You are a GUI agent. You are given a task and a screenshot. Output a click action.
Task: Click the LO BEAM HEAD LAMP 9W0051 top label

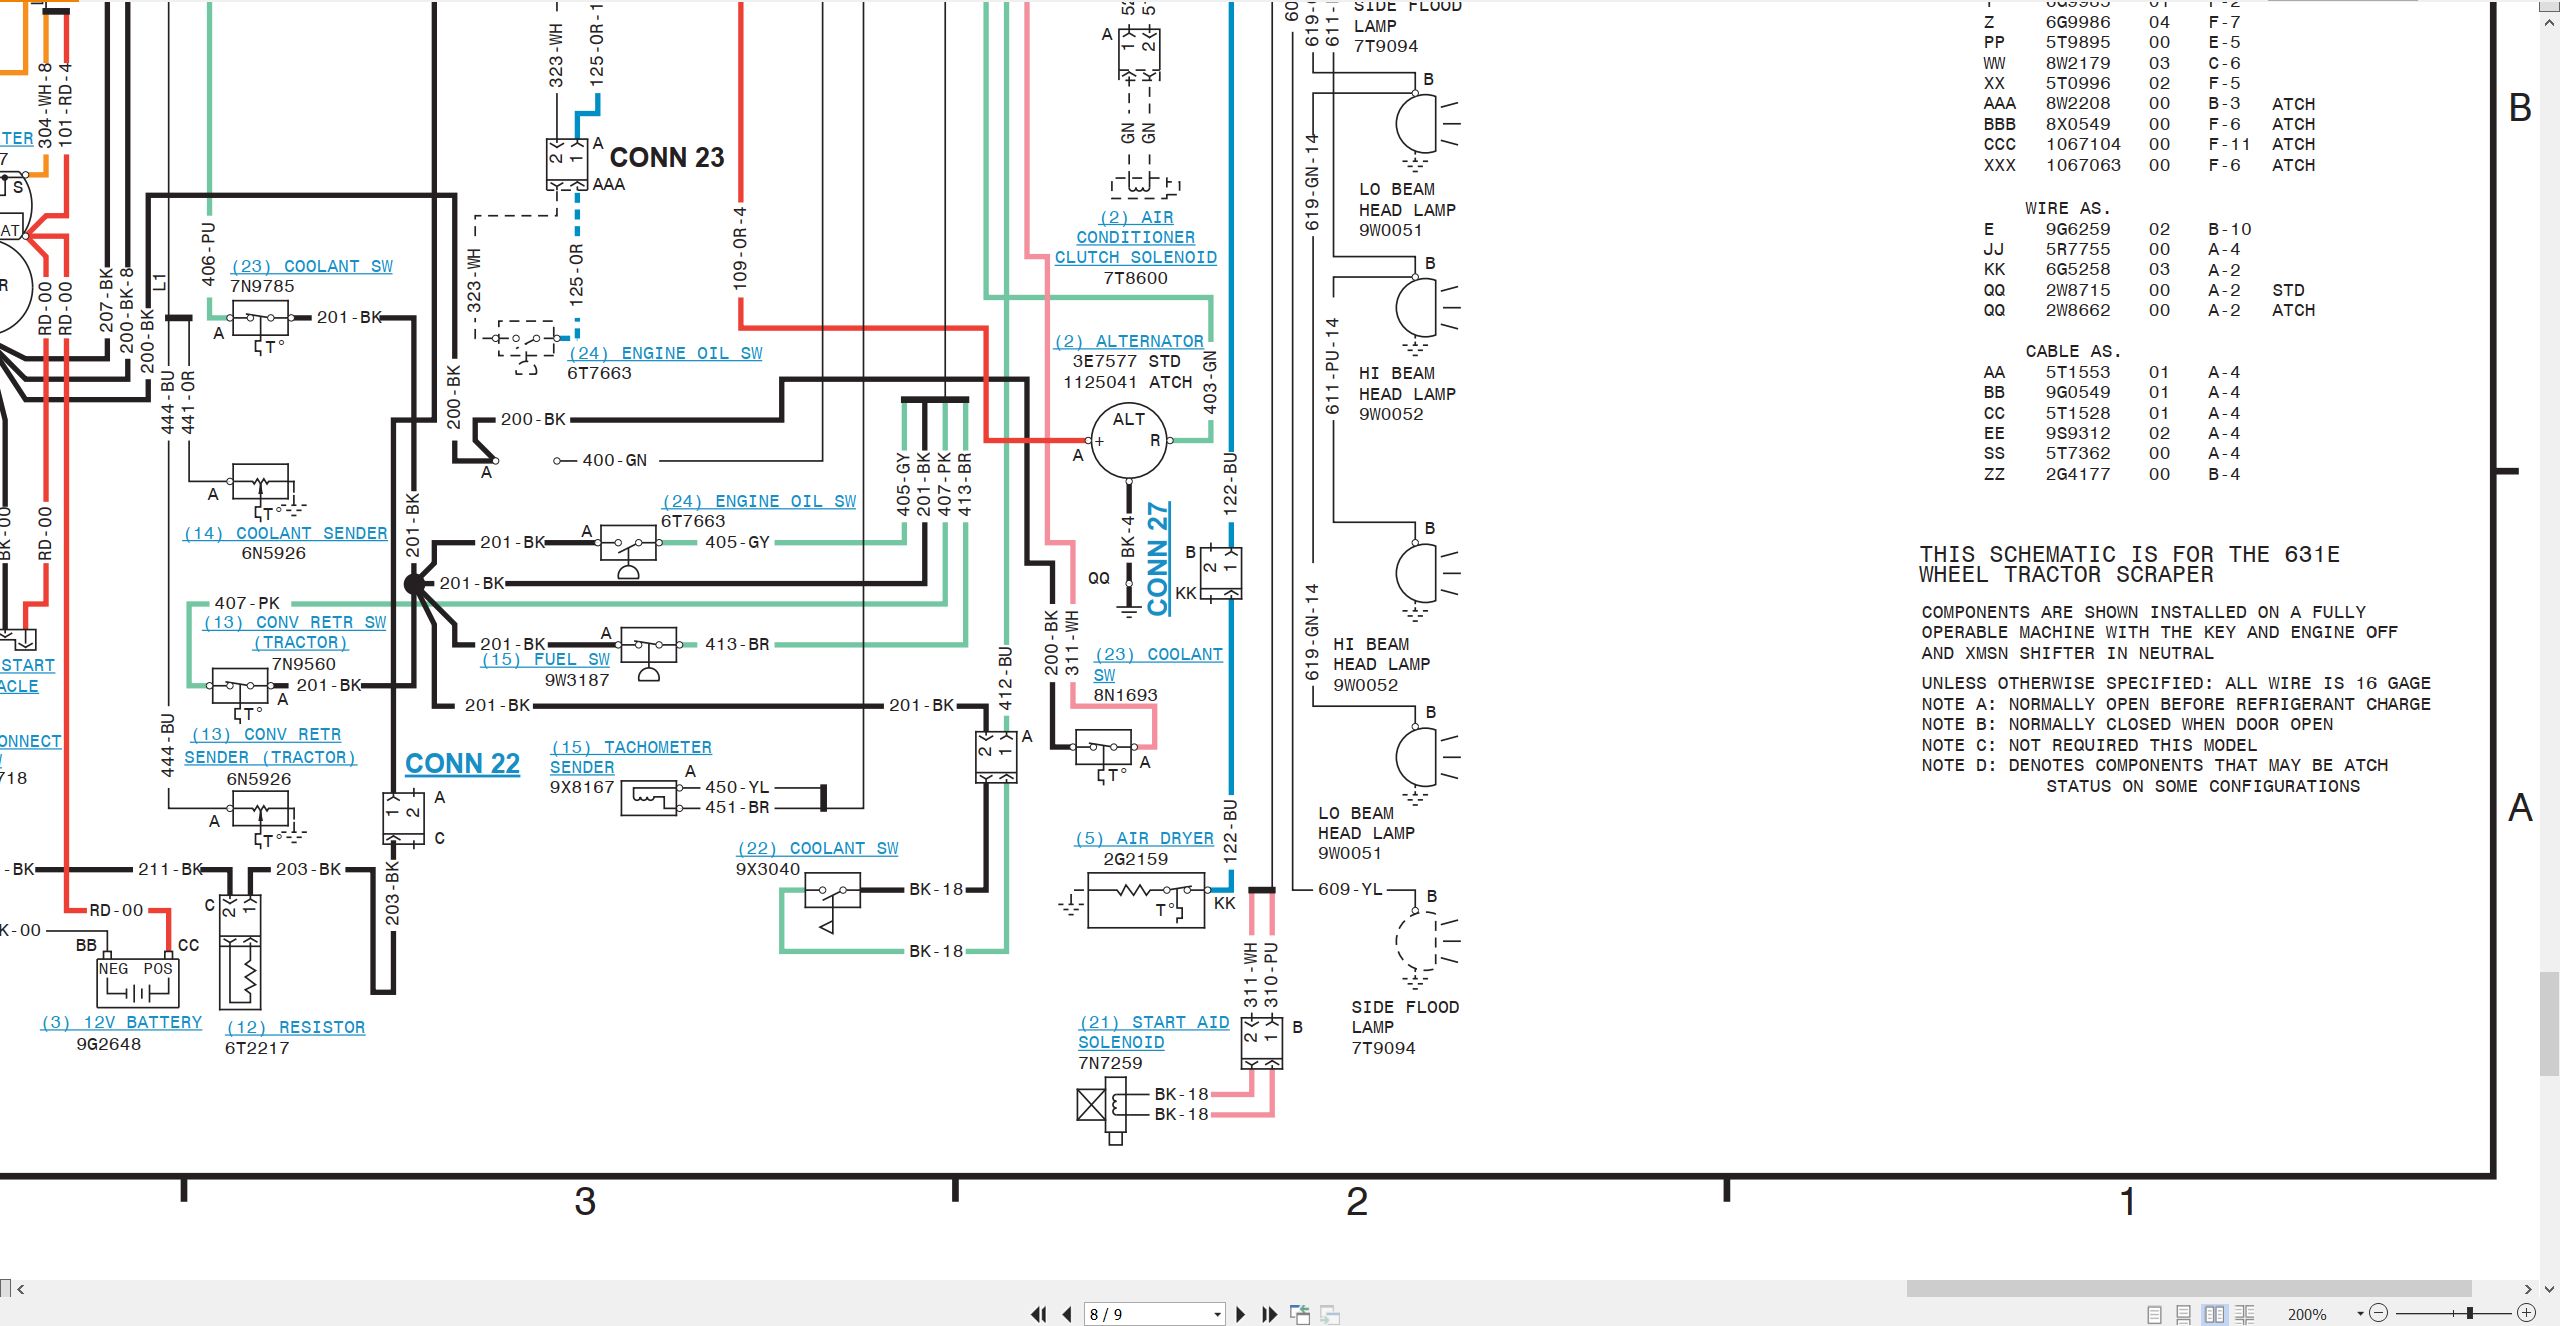(1407, 209)
